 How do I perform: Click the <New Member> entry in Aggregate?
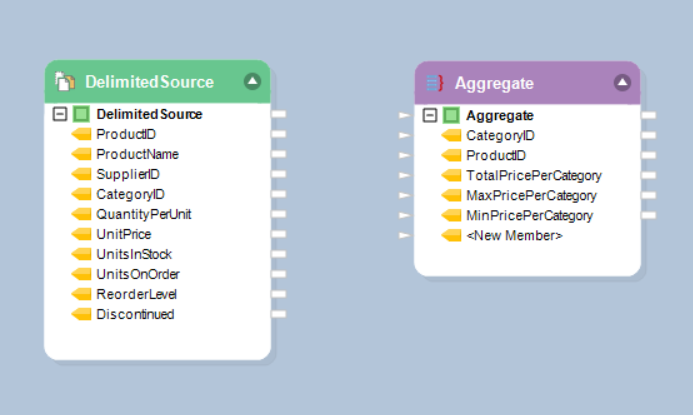pos(514,236)
